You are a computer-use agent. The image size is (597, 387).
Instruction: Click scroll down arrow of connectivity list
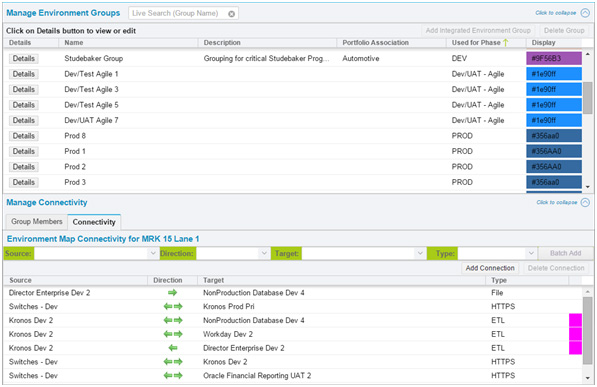point(587,378)
